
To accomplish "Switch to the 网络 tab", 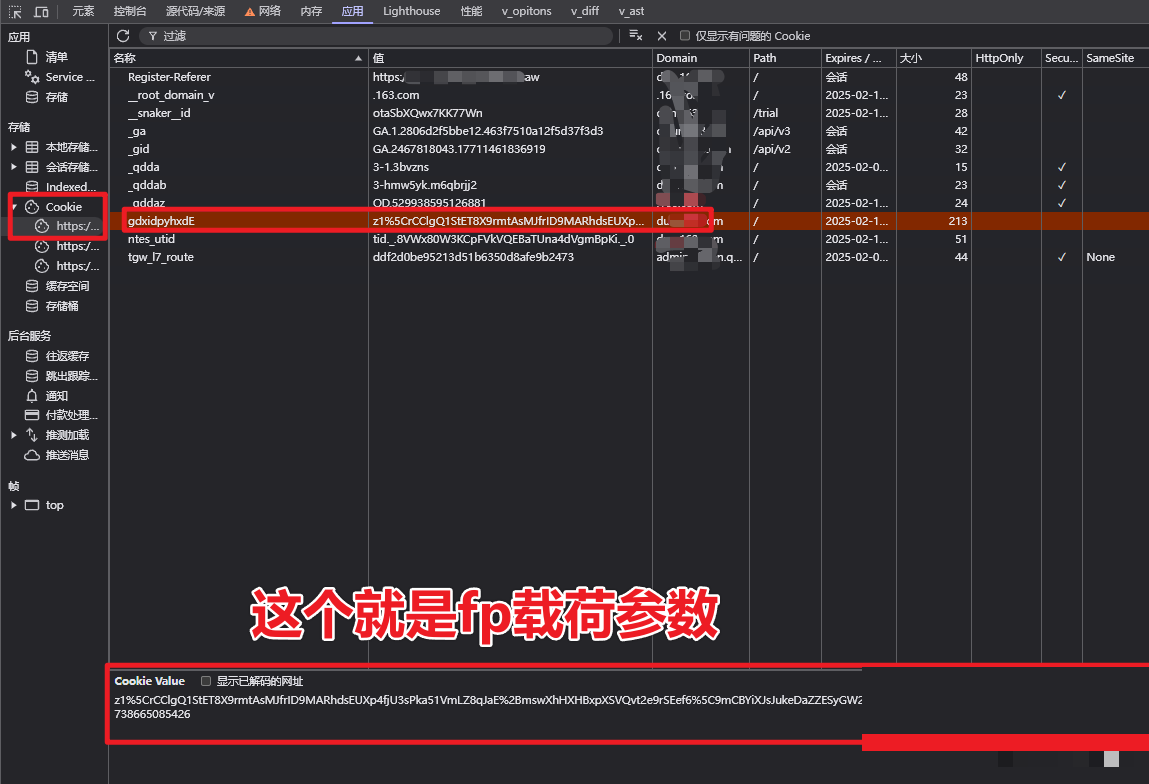I will point(262,12).
